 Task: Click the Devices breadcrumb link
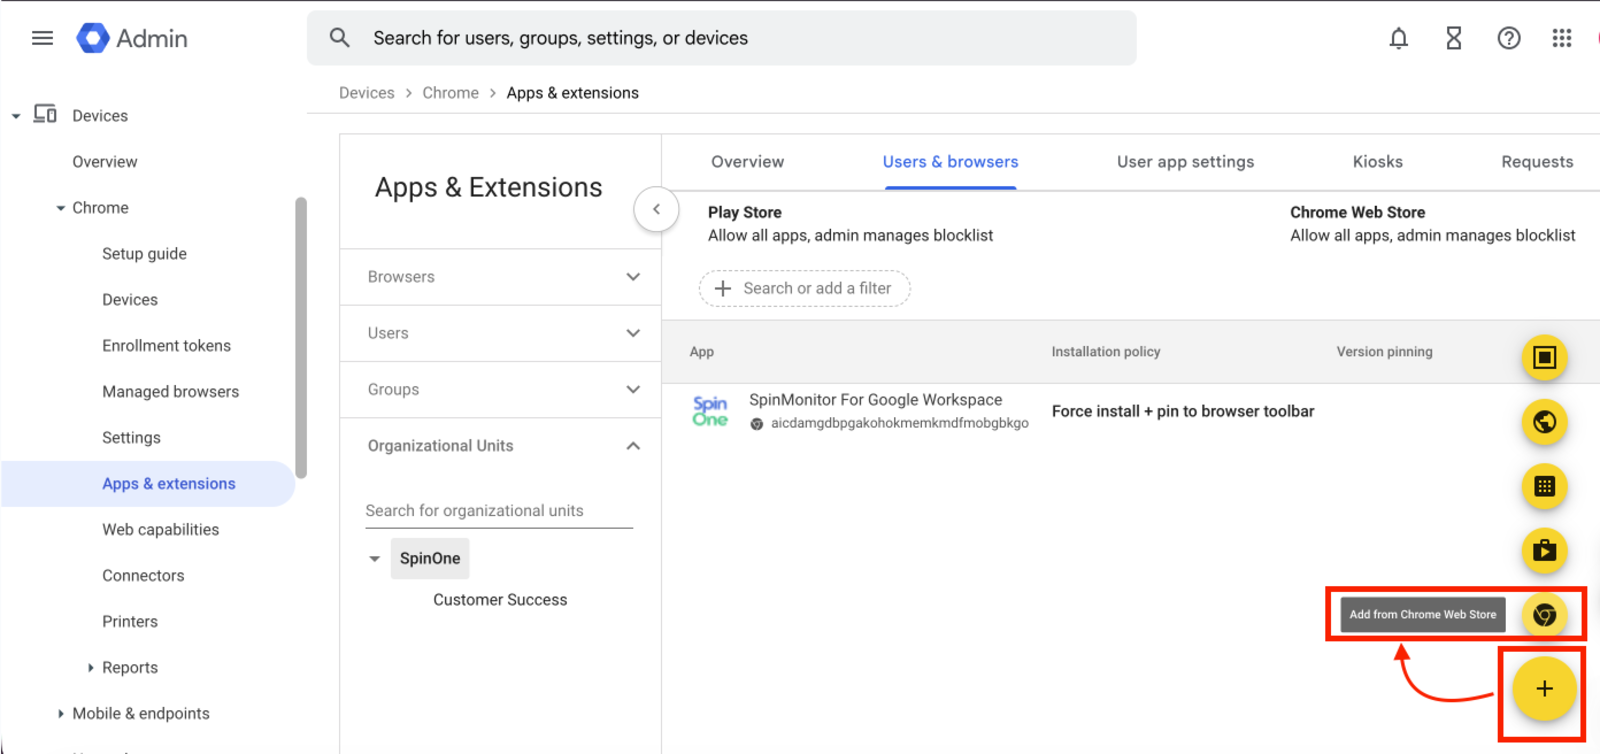click(x=366, y=93)
